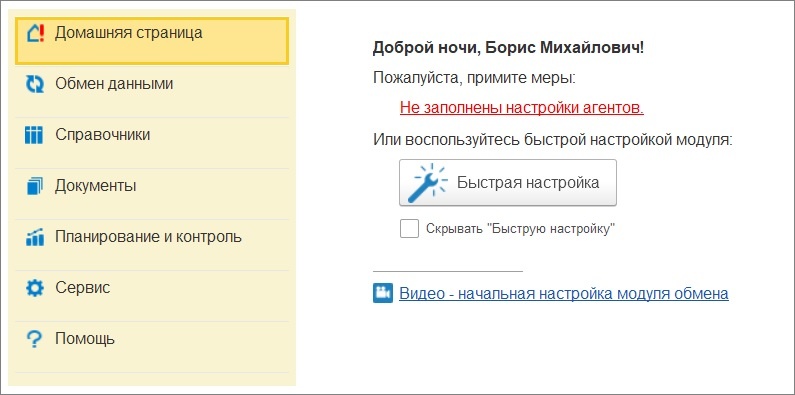
Task: Click the video camera icon near the link
Action: point(383,293)
